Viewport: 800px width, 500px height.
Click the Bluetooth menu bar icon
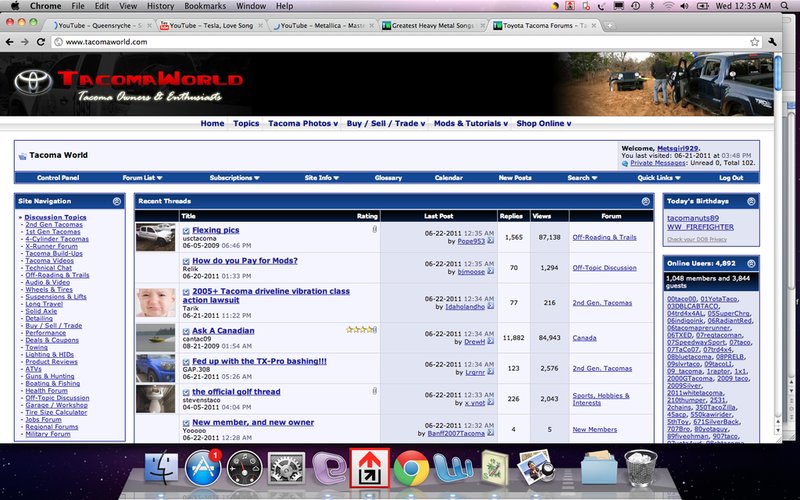coord(652,6)
